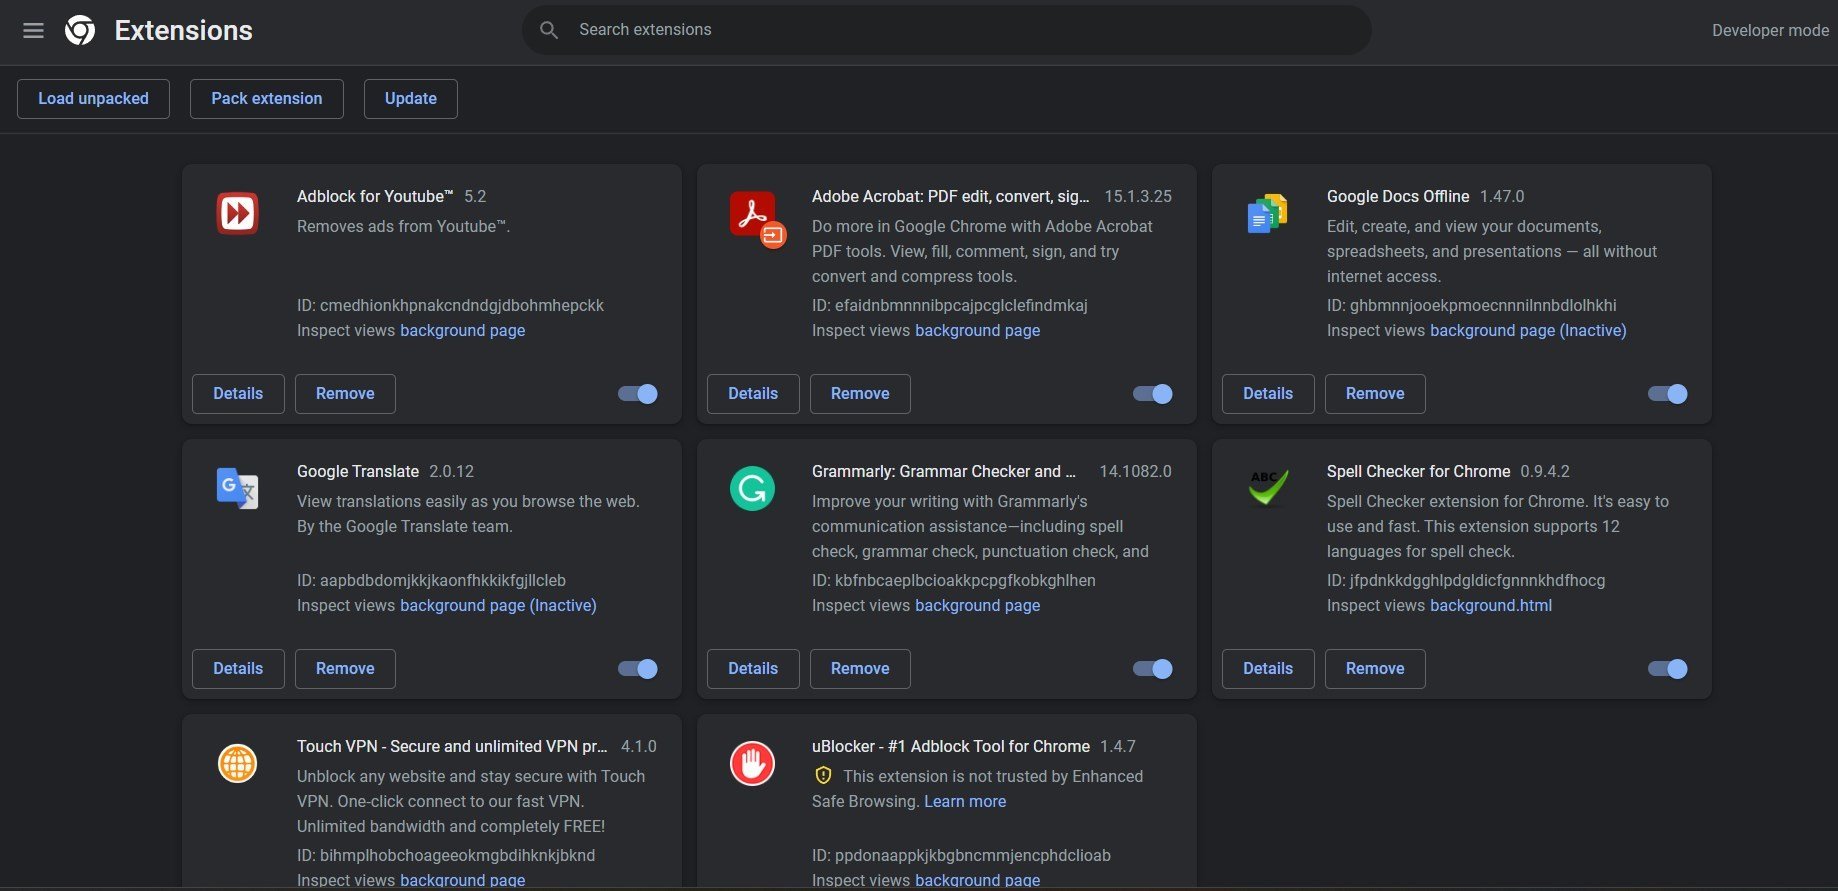Click the Adblock for Youtube icon
The height and width of the screenshot is (891, 1838).
coord(237,213)
